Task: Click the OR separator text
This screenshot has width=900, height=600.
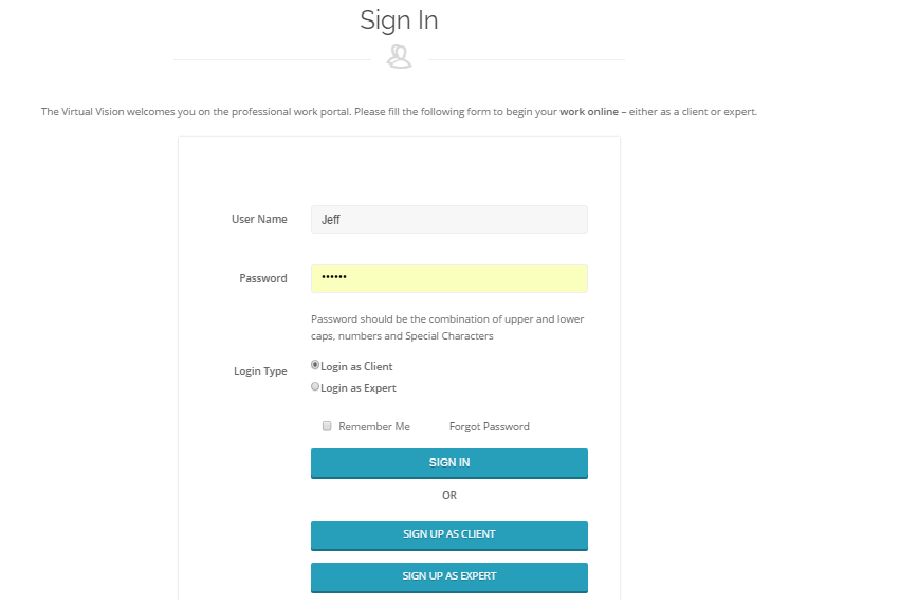Action: click(449, 495)
